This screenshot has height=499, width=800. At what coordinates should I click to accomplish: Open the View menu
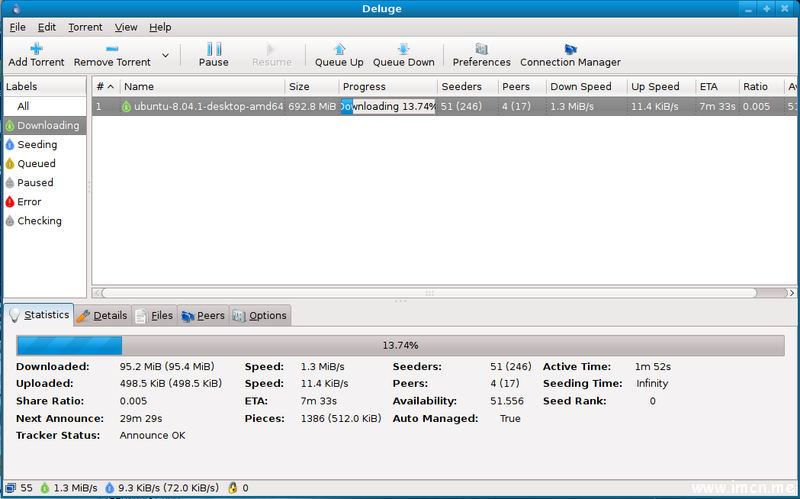pos(126,27)
